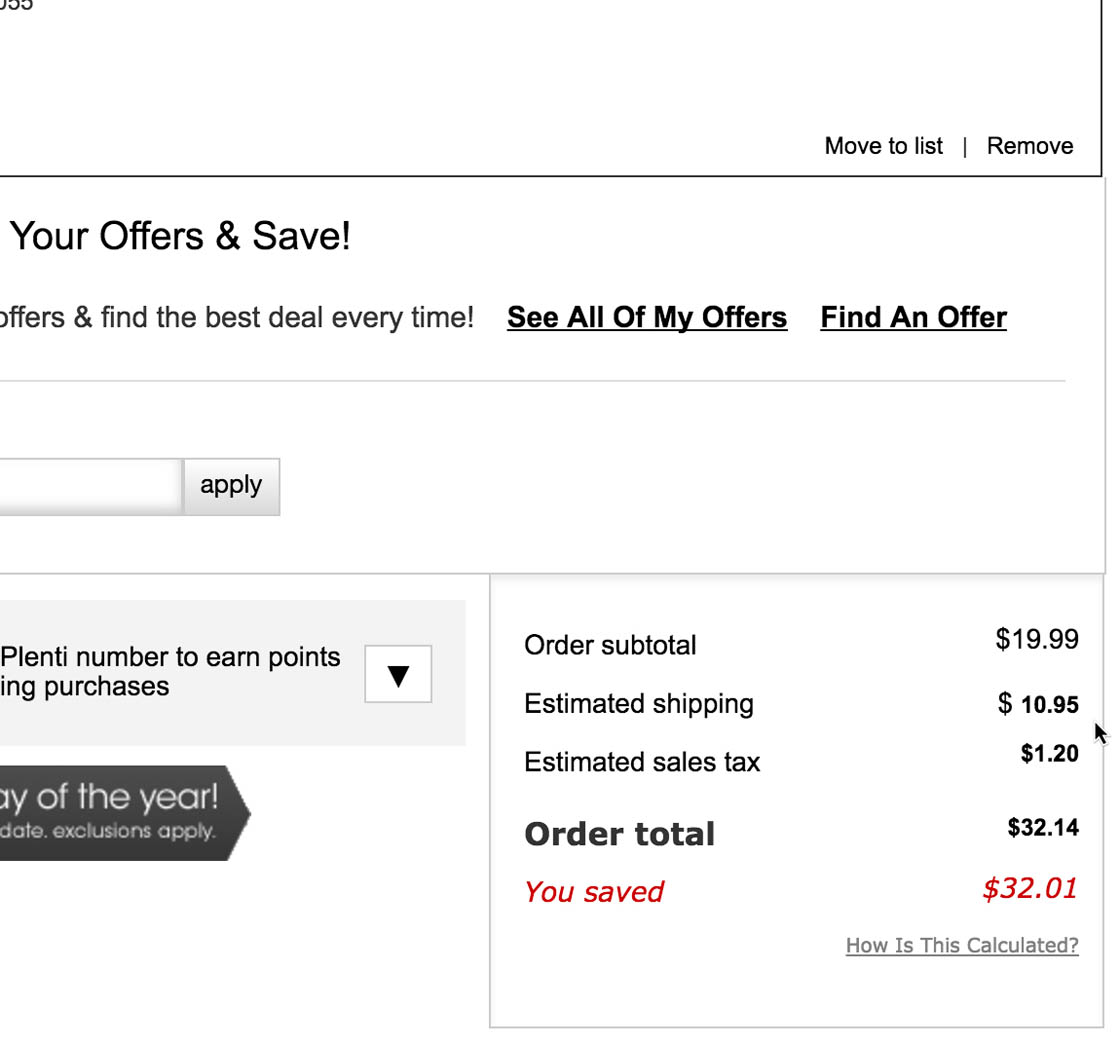1120x1044 pixels.
Task: Click the Find An Offer link
Action: pos(913,318)
